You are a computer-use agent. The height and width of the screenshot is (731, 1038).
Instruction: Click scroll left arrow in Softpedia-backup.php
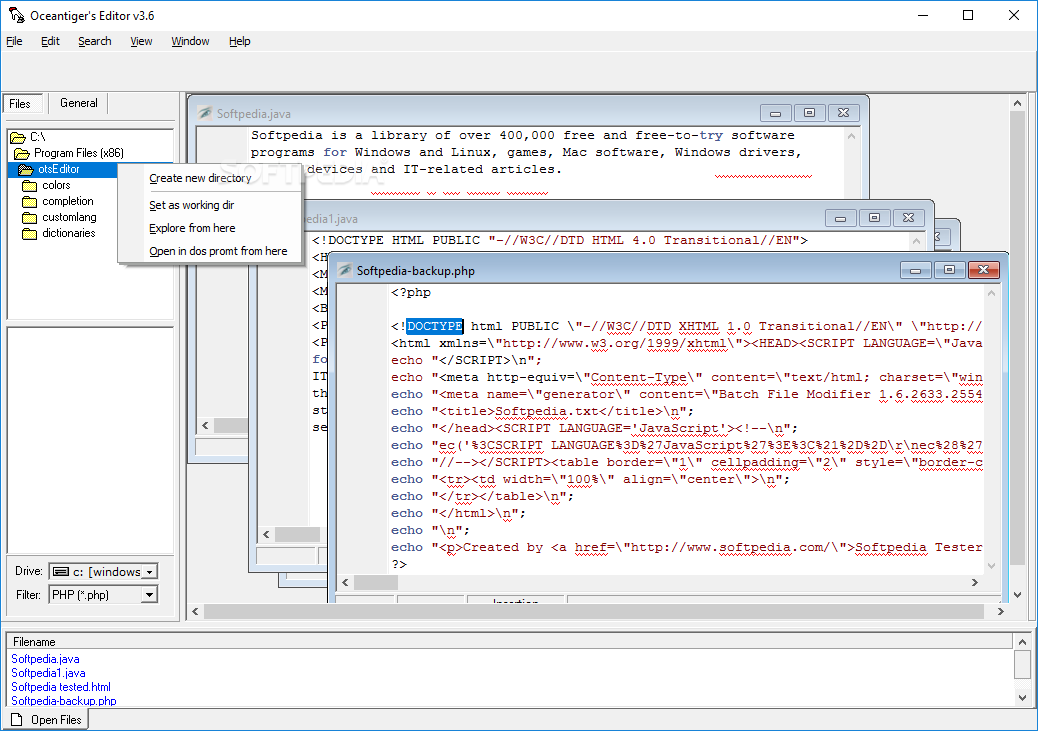[x=345, y=583]
